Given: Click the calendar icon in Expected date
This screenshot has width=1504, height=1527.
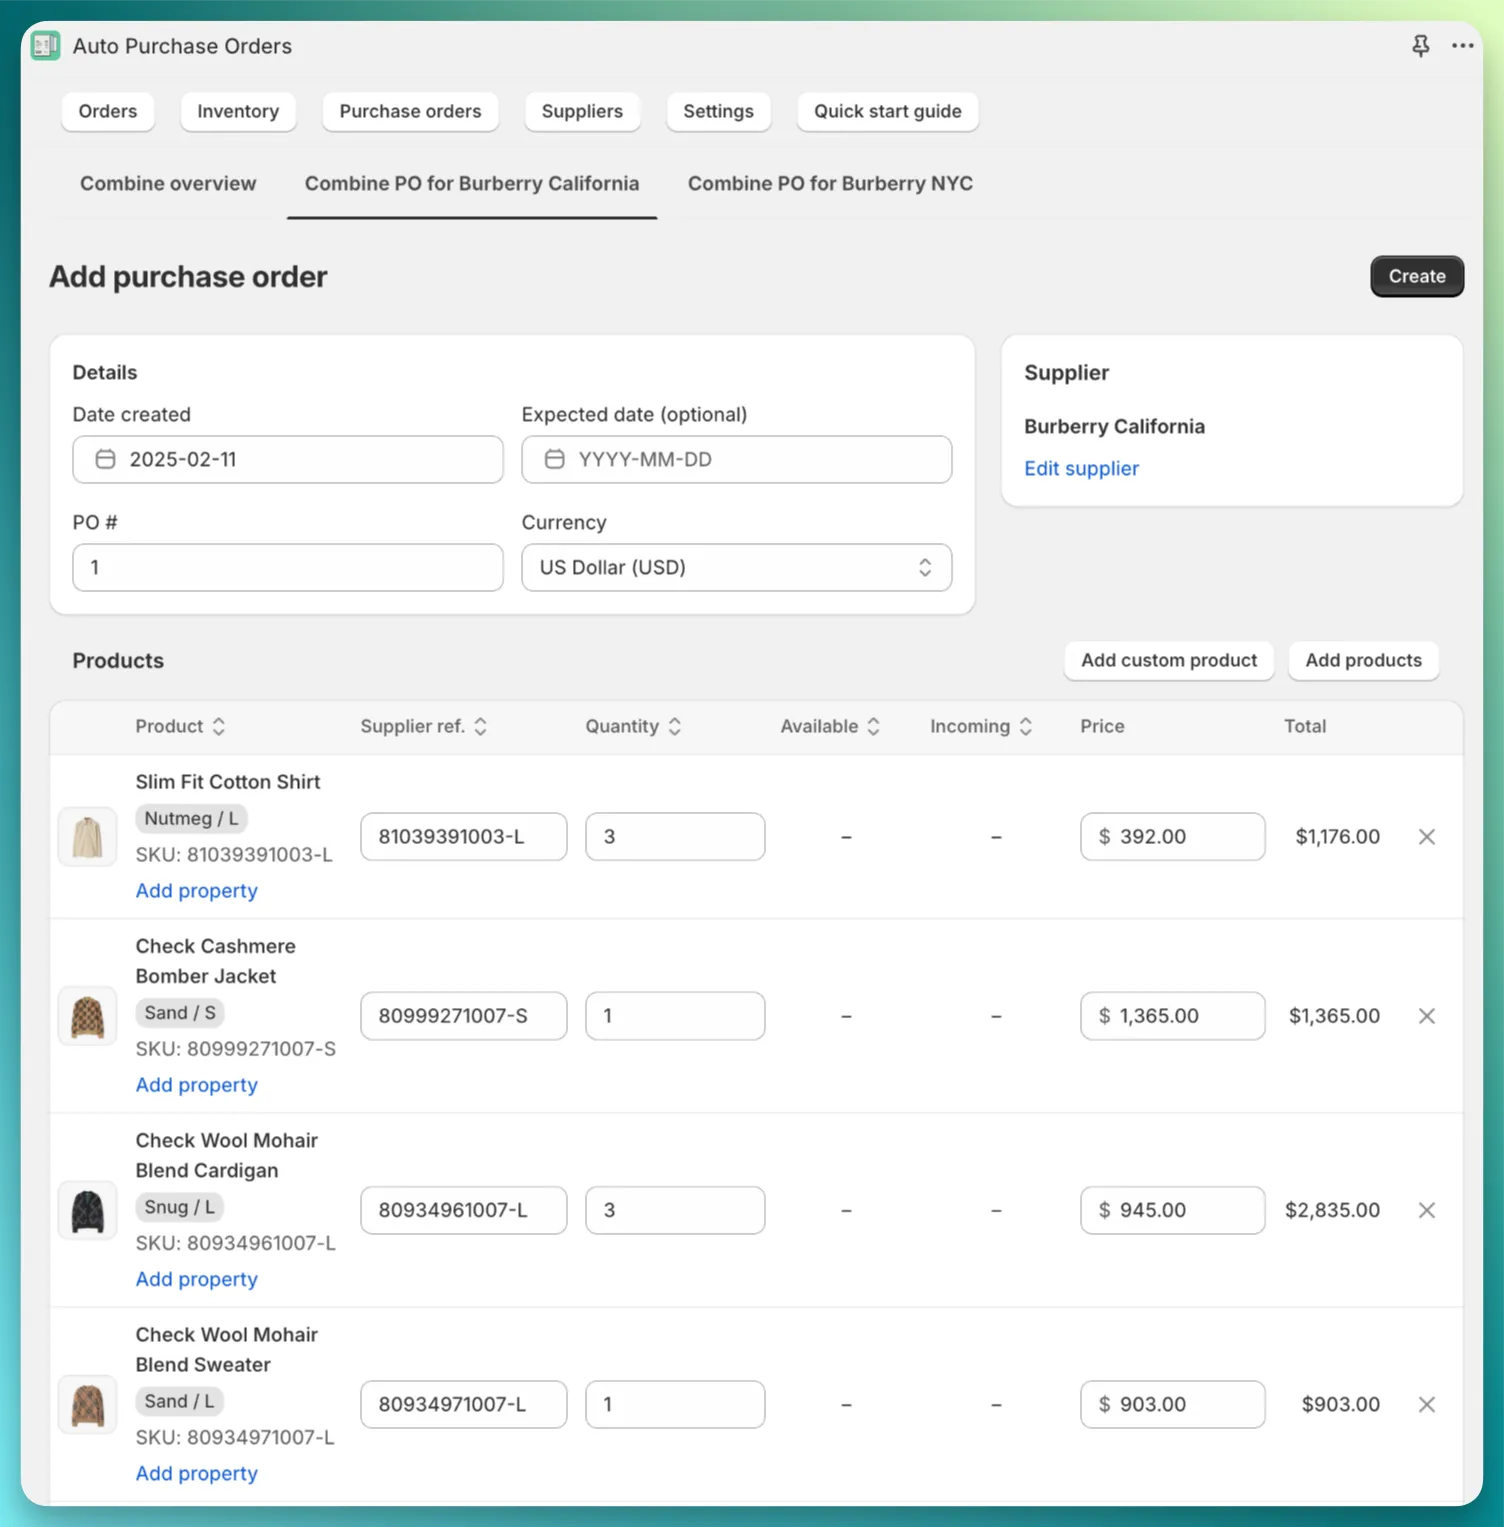Looking at the screenshot, I should click(x=554, y=459).
